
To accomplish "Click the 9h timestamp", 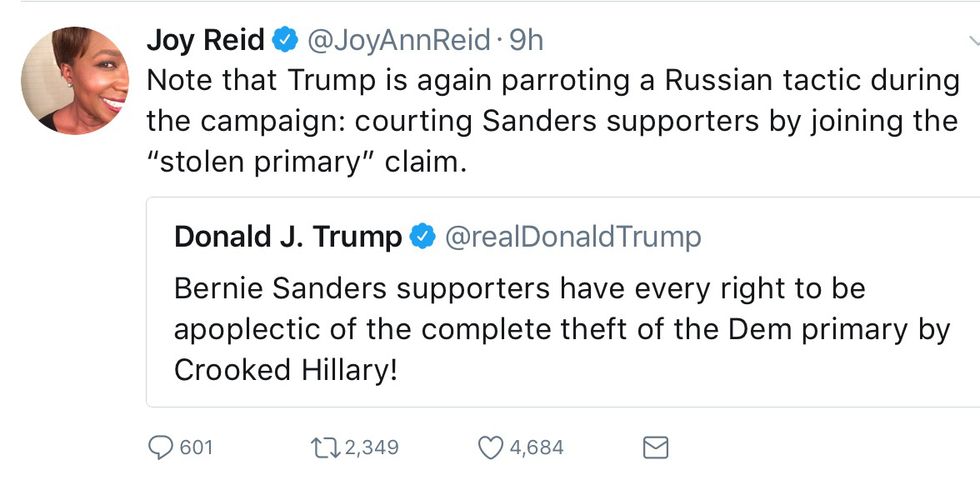I will click(525, 41).
